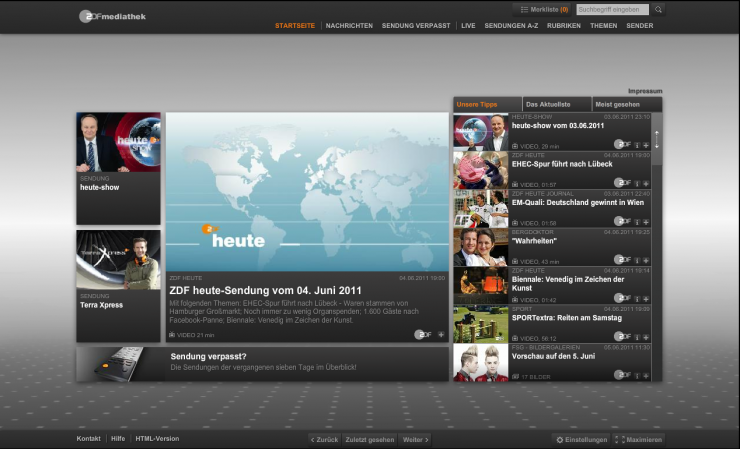The width and height of the screenshot is (740, 449).
Task: Go to the STARTSEITE menu item
Action: click(x=295, y=25)
